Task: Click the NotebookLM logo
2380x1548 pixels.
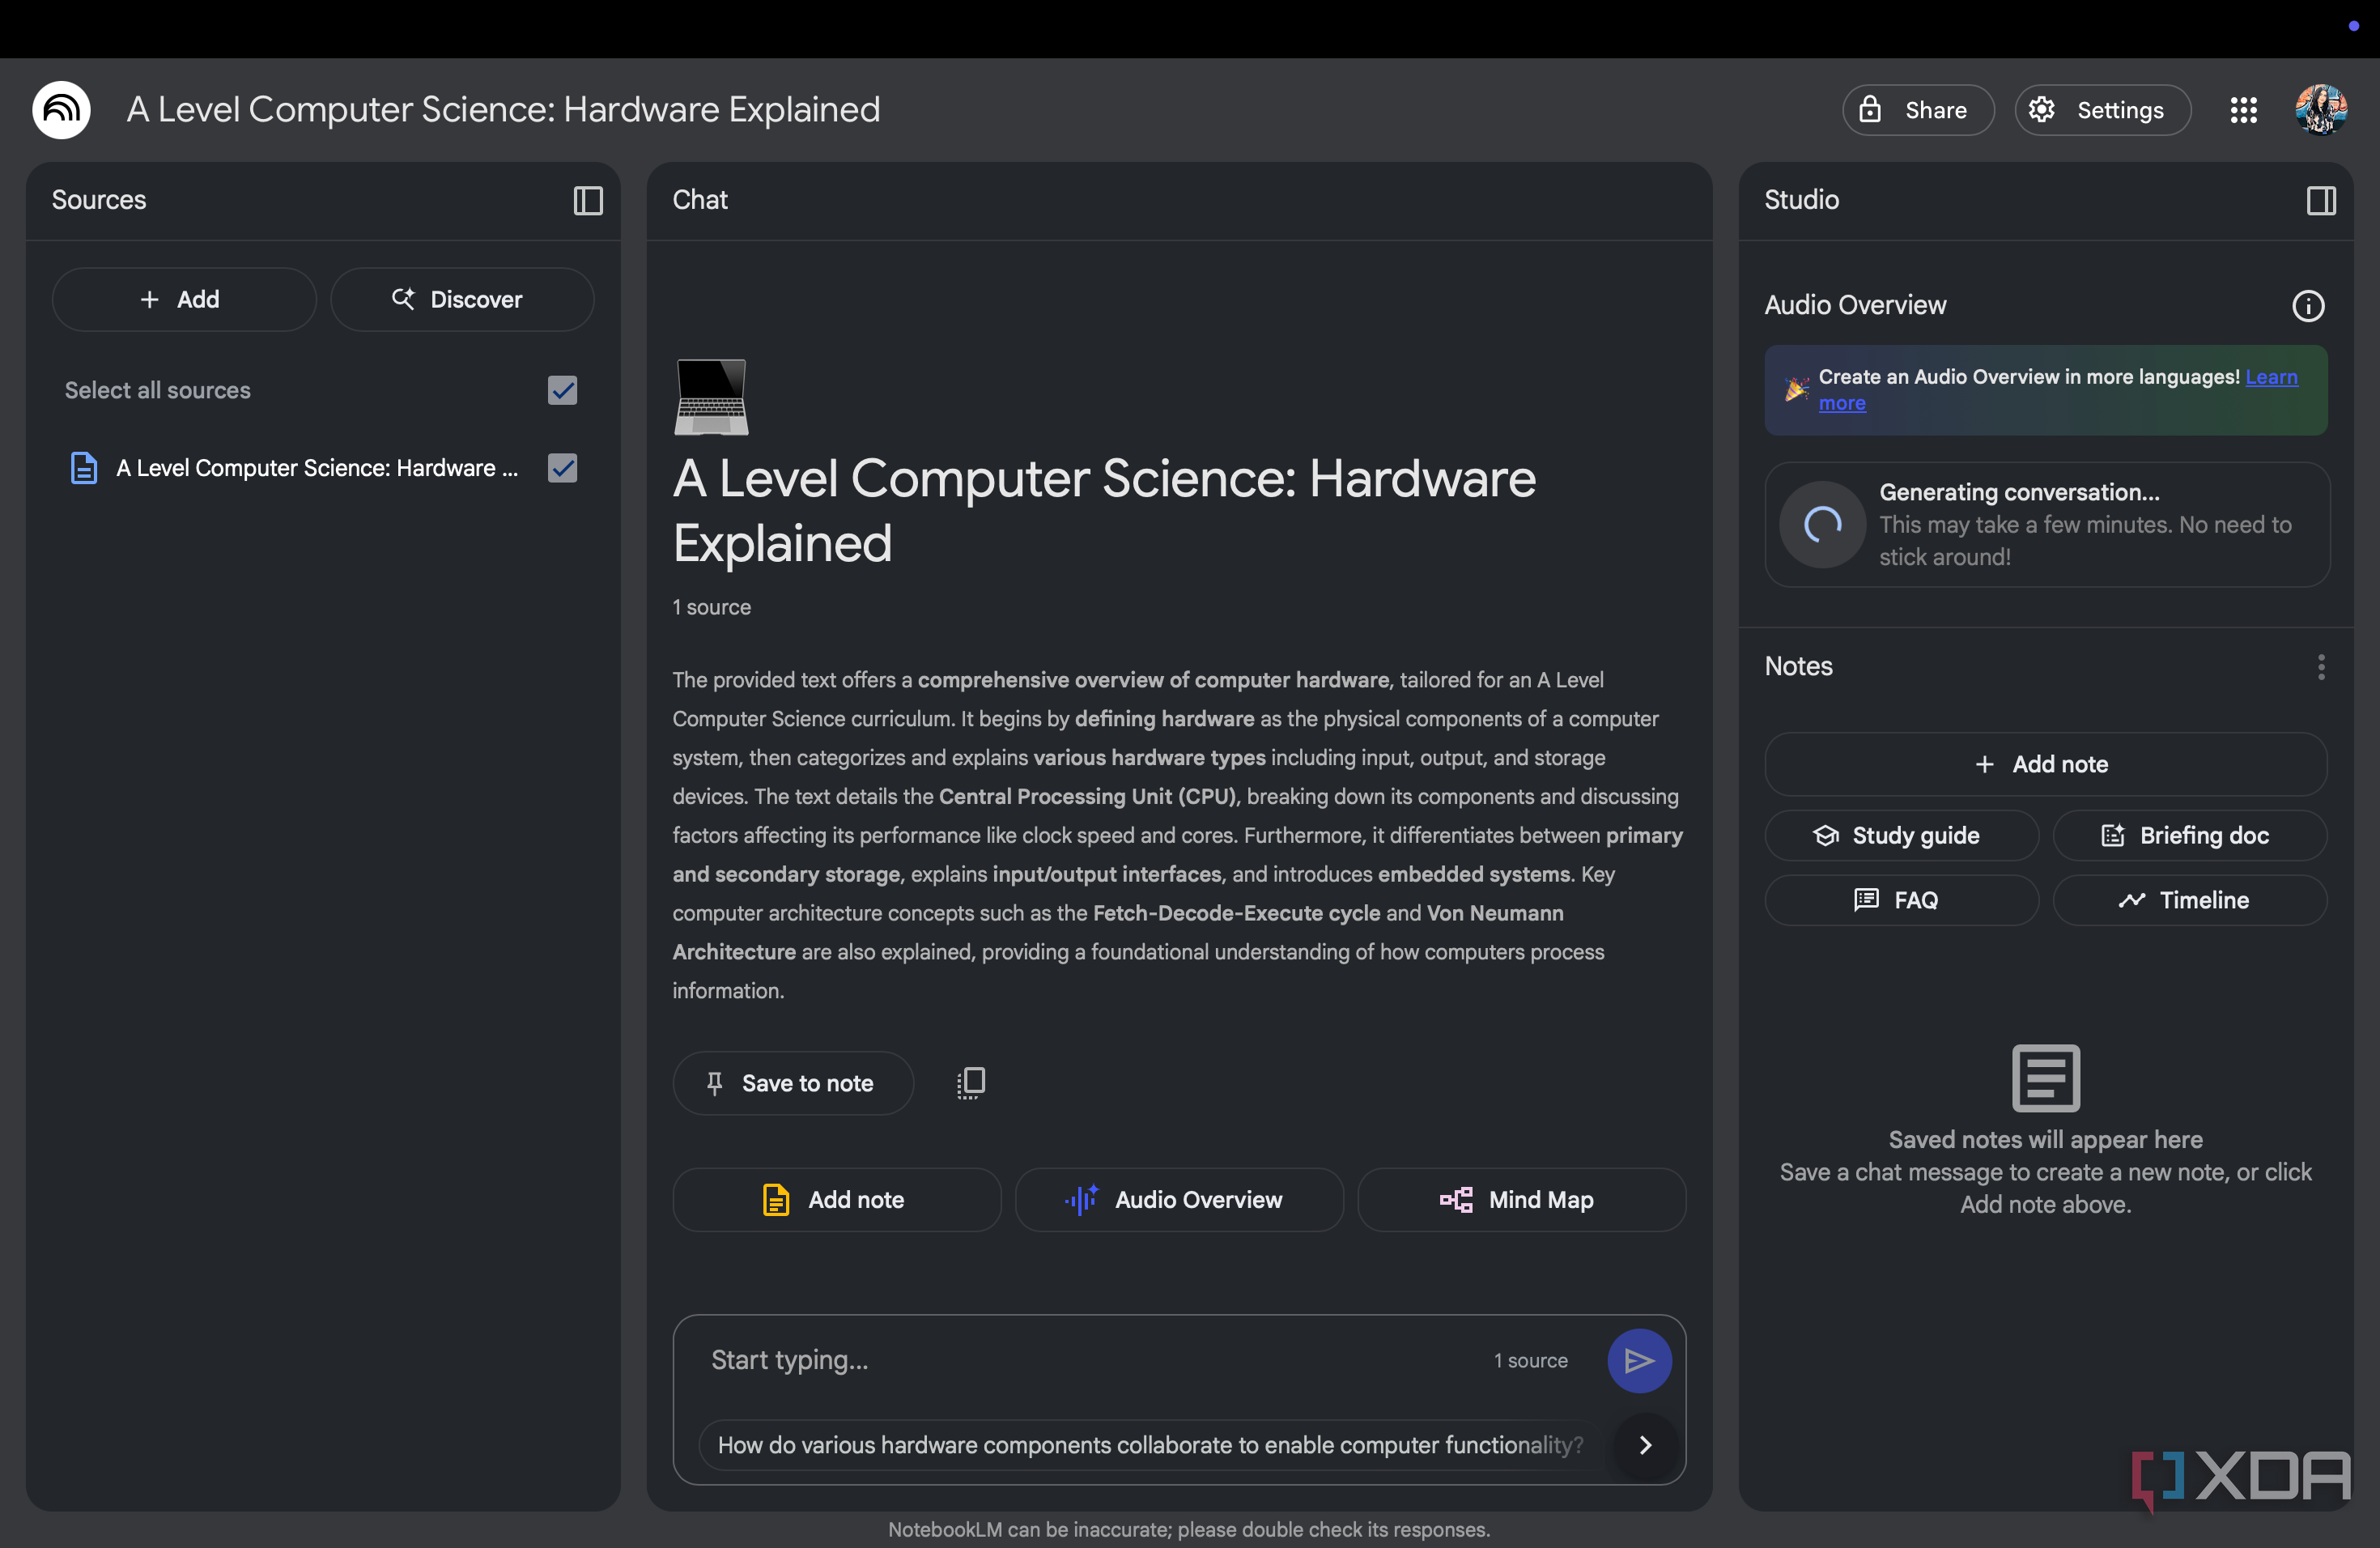Action: (x=61, y=110)
